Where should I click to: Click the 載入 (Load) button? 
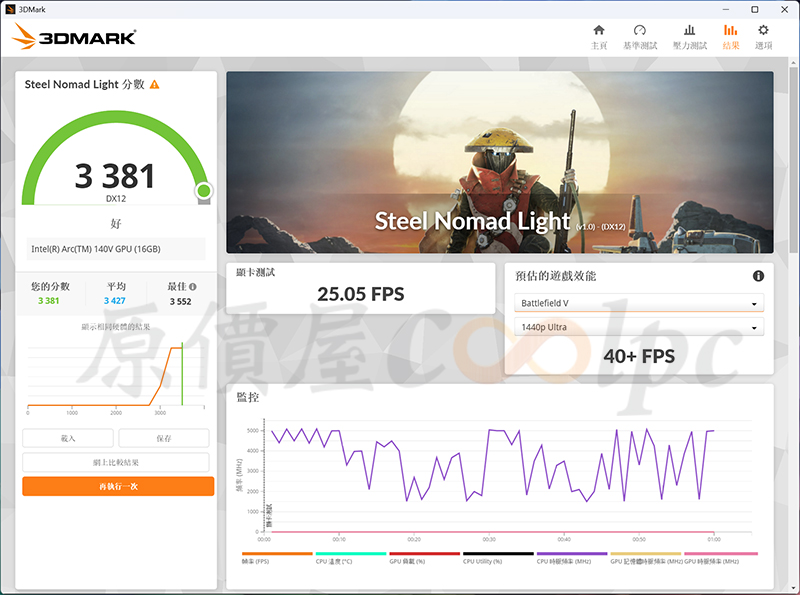pyautogui.click(x=68, y=438)
